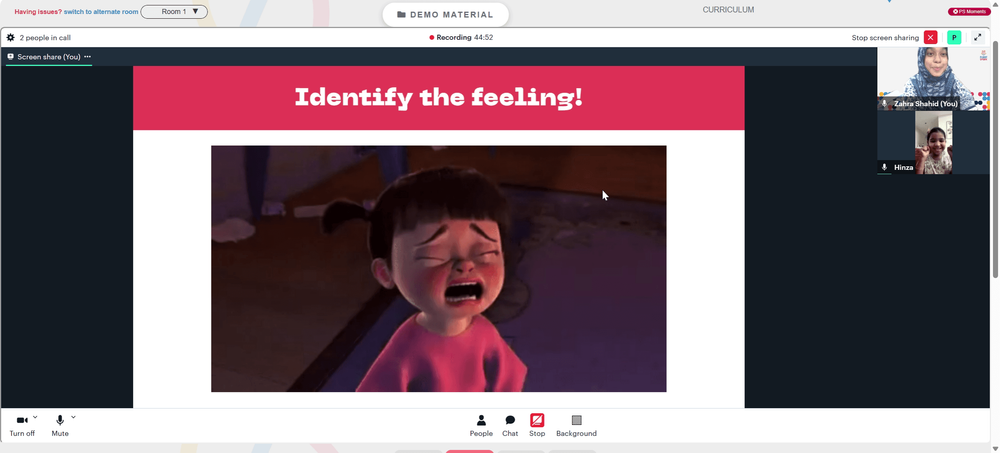
Task: Expand microphone options chevron
Action: [x=73, y=417]
